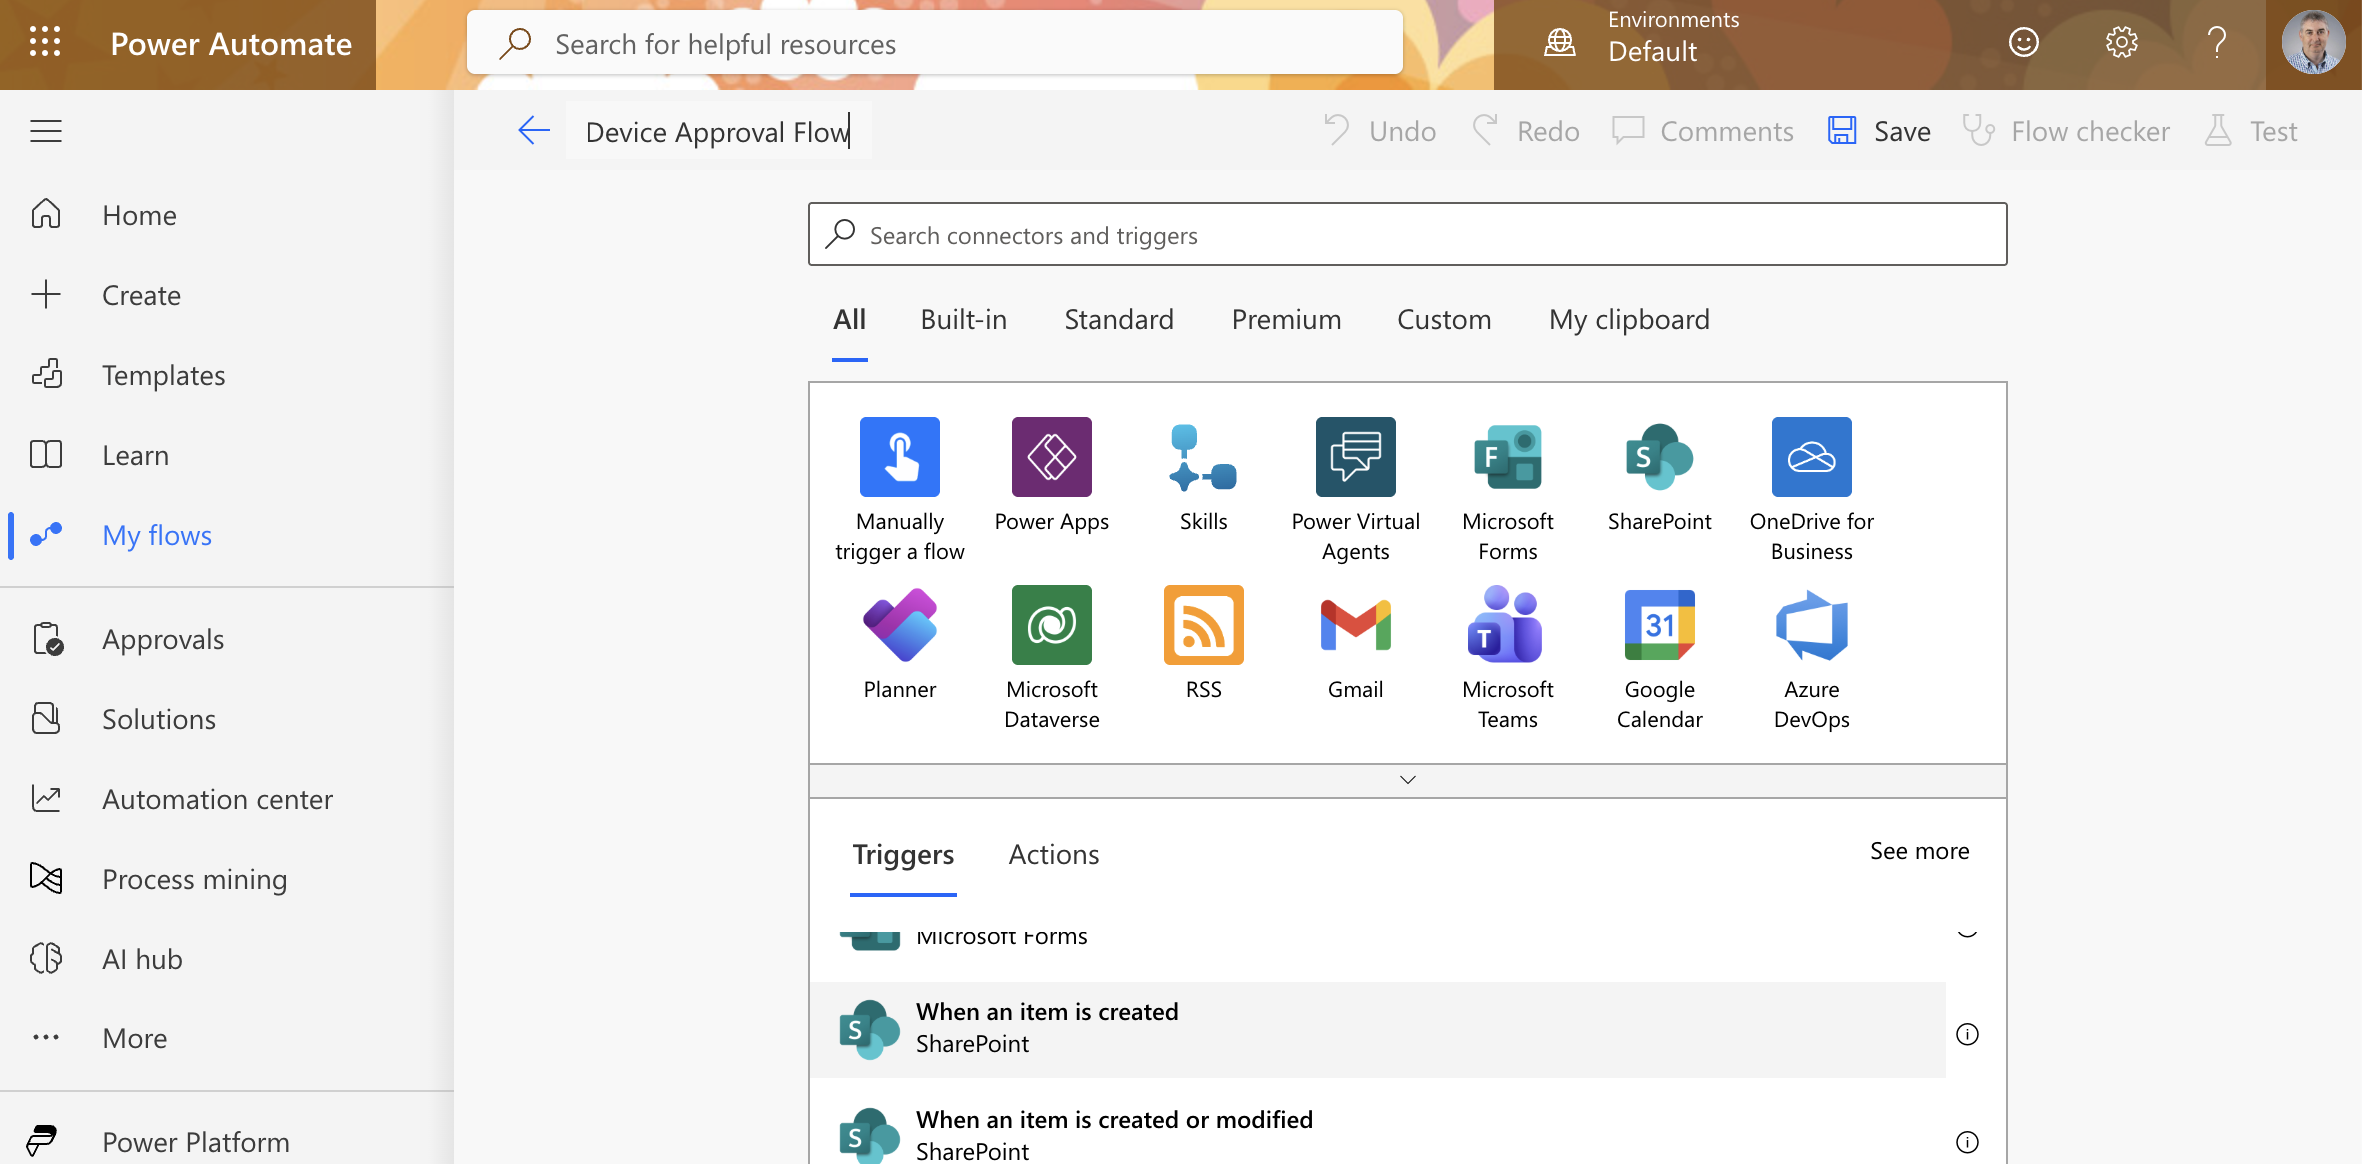Open the Comments pane
2362x1164 pixels.
[x=1702, y=131]
